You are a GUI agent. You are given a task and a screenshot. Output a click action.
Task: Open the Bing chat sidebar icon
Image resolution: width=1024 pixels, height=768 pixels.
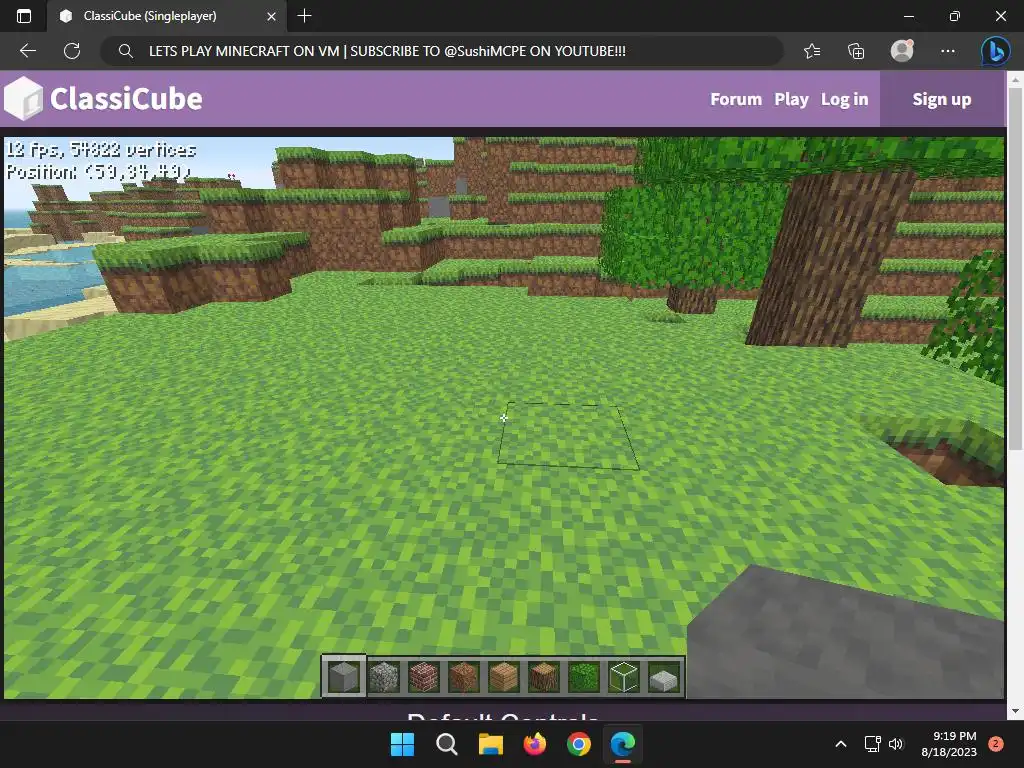(x=995, y=51)
